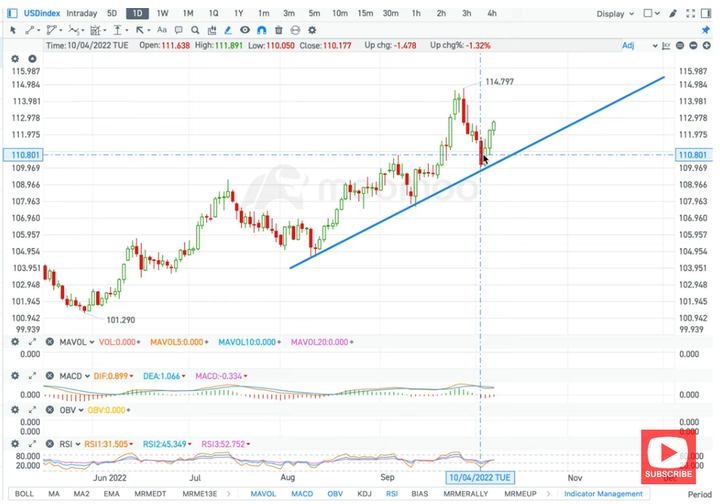This screenshot has width=720, height=504.
Task: Select the cursor pointer tool
Action: (13, 30)
